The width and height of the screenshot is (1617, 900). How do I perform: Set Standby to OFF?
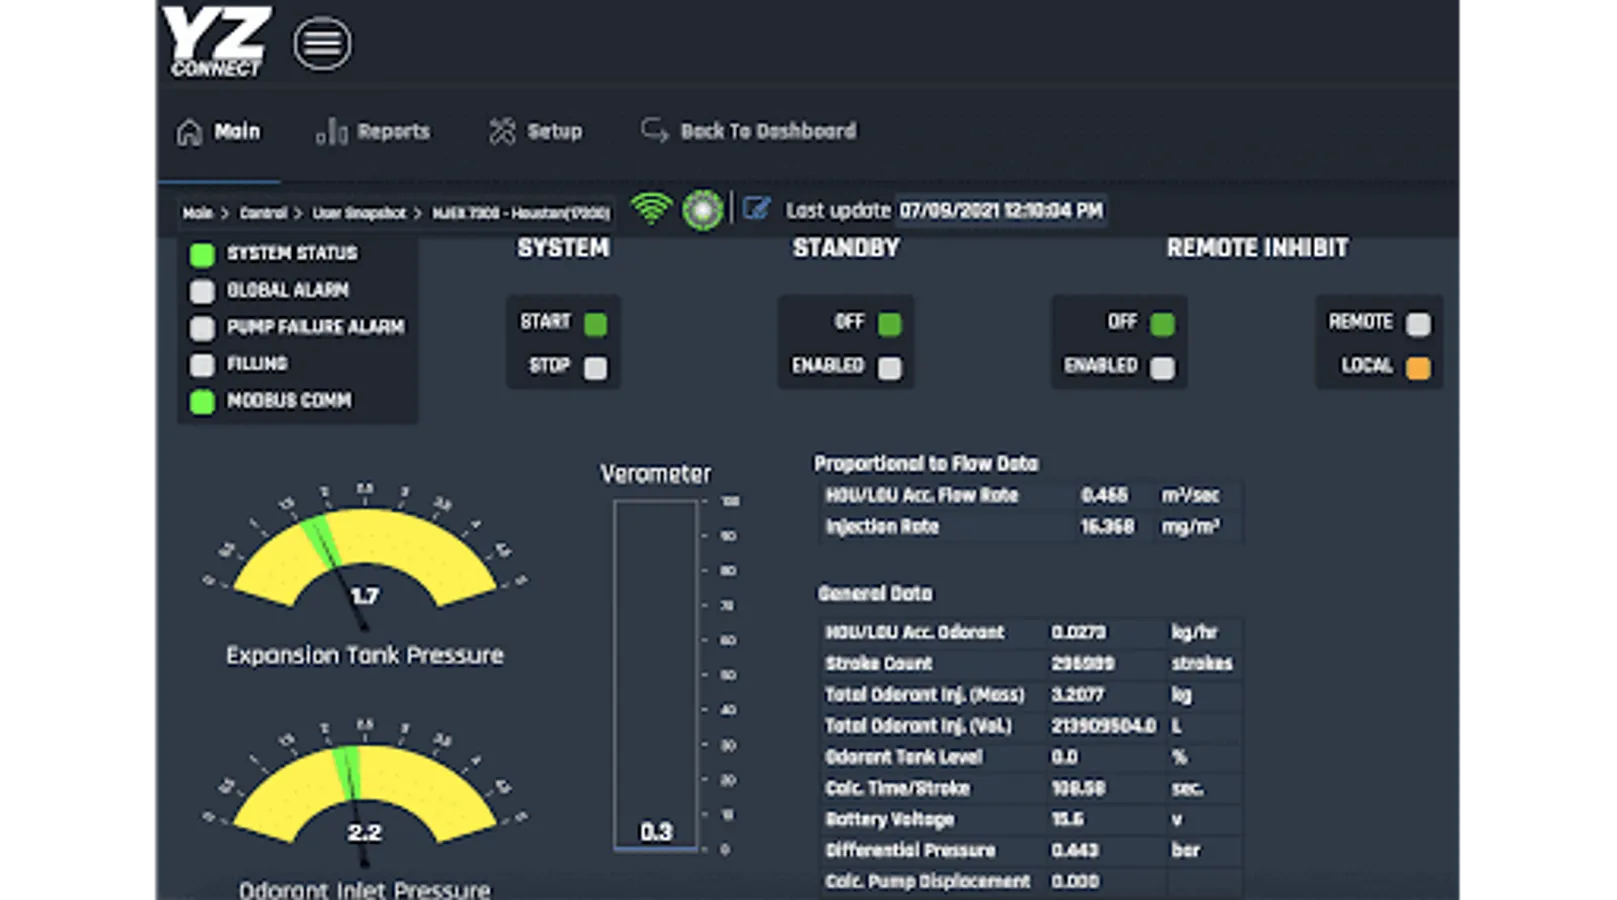[889, 324]
